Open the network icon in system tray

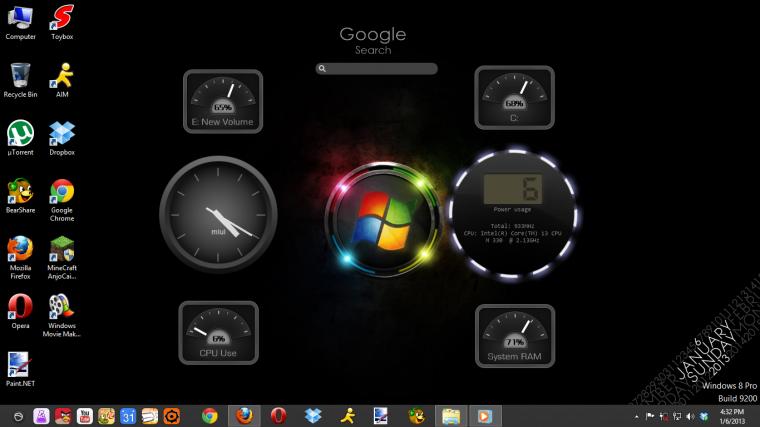677,416
